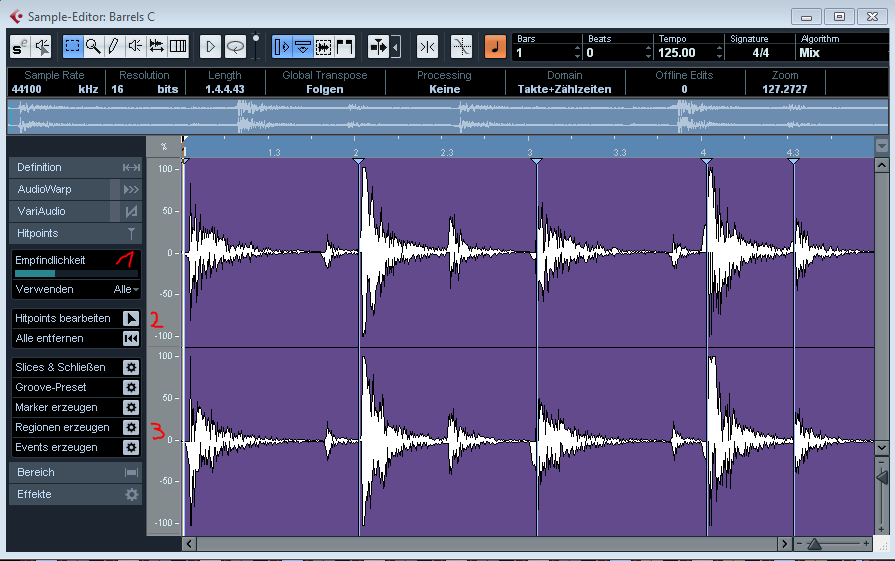Adjust the Empfindlichkeit sensitivity slider
This screenshot has height=561, width=895.
pos(75,274)
